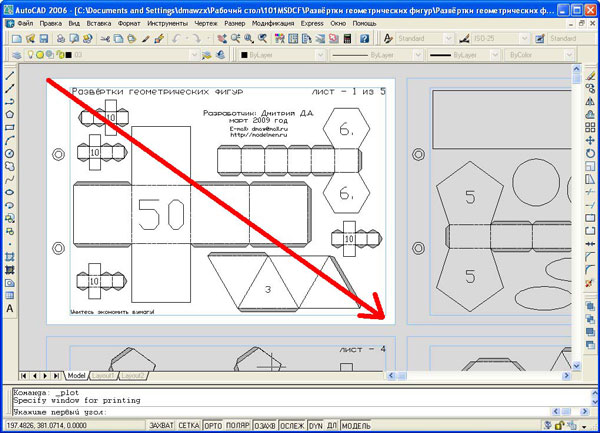Image resolution: width=600 pixels, height=433 pixels.
Task: Select the Polygon tool
Action: click(x=10, y=114)
